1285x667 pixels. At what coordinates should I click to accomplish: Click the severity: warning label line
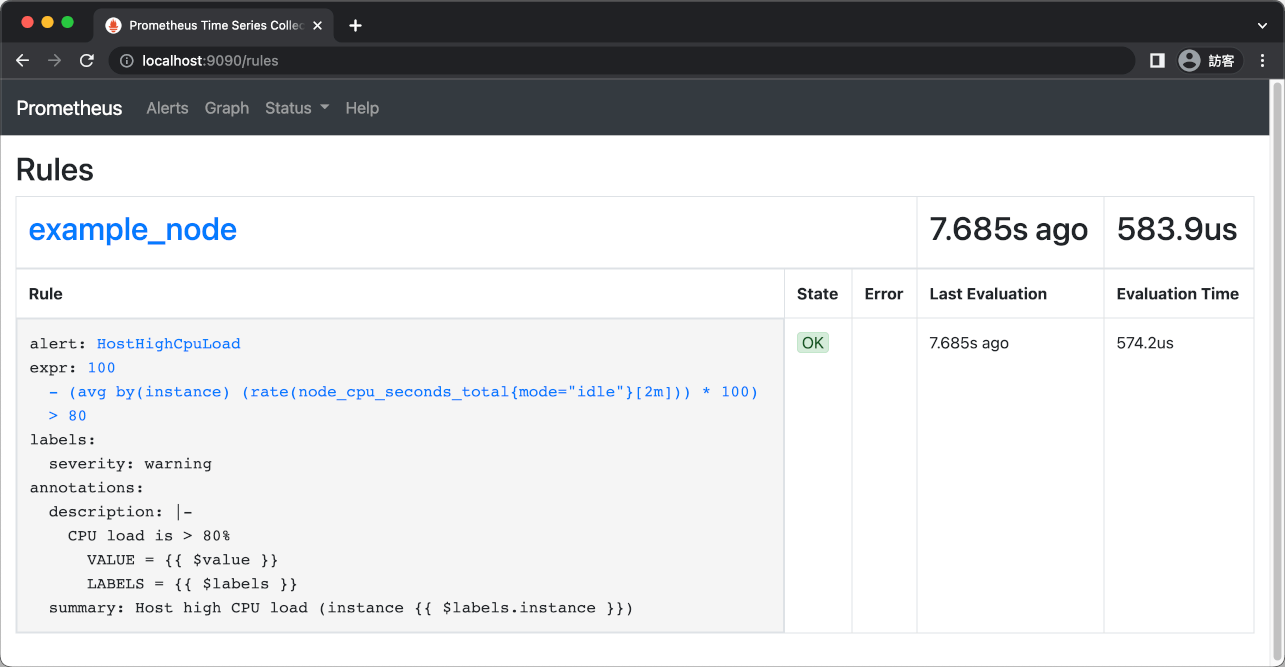coord(130,464)
